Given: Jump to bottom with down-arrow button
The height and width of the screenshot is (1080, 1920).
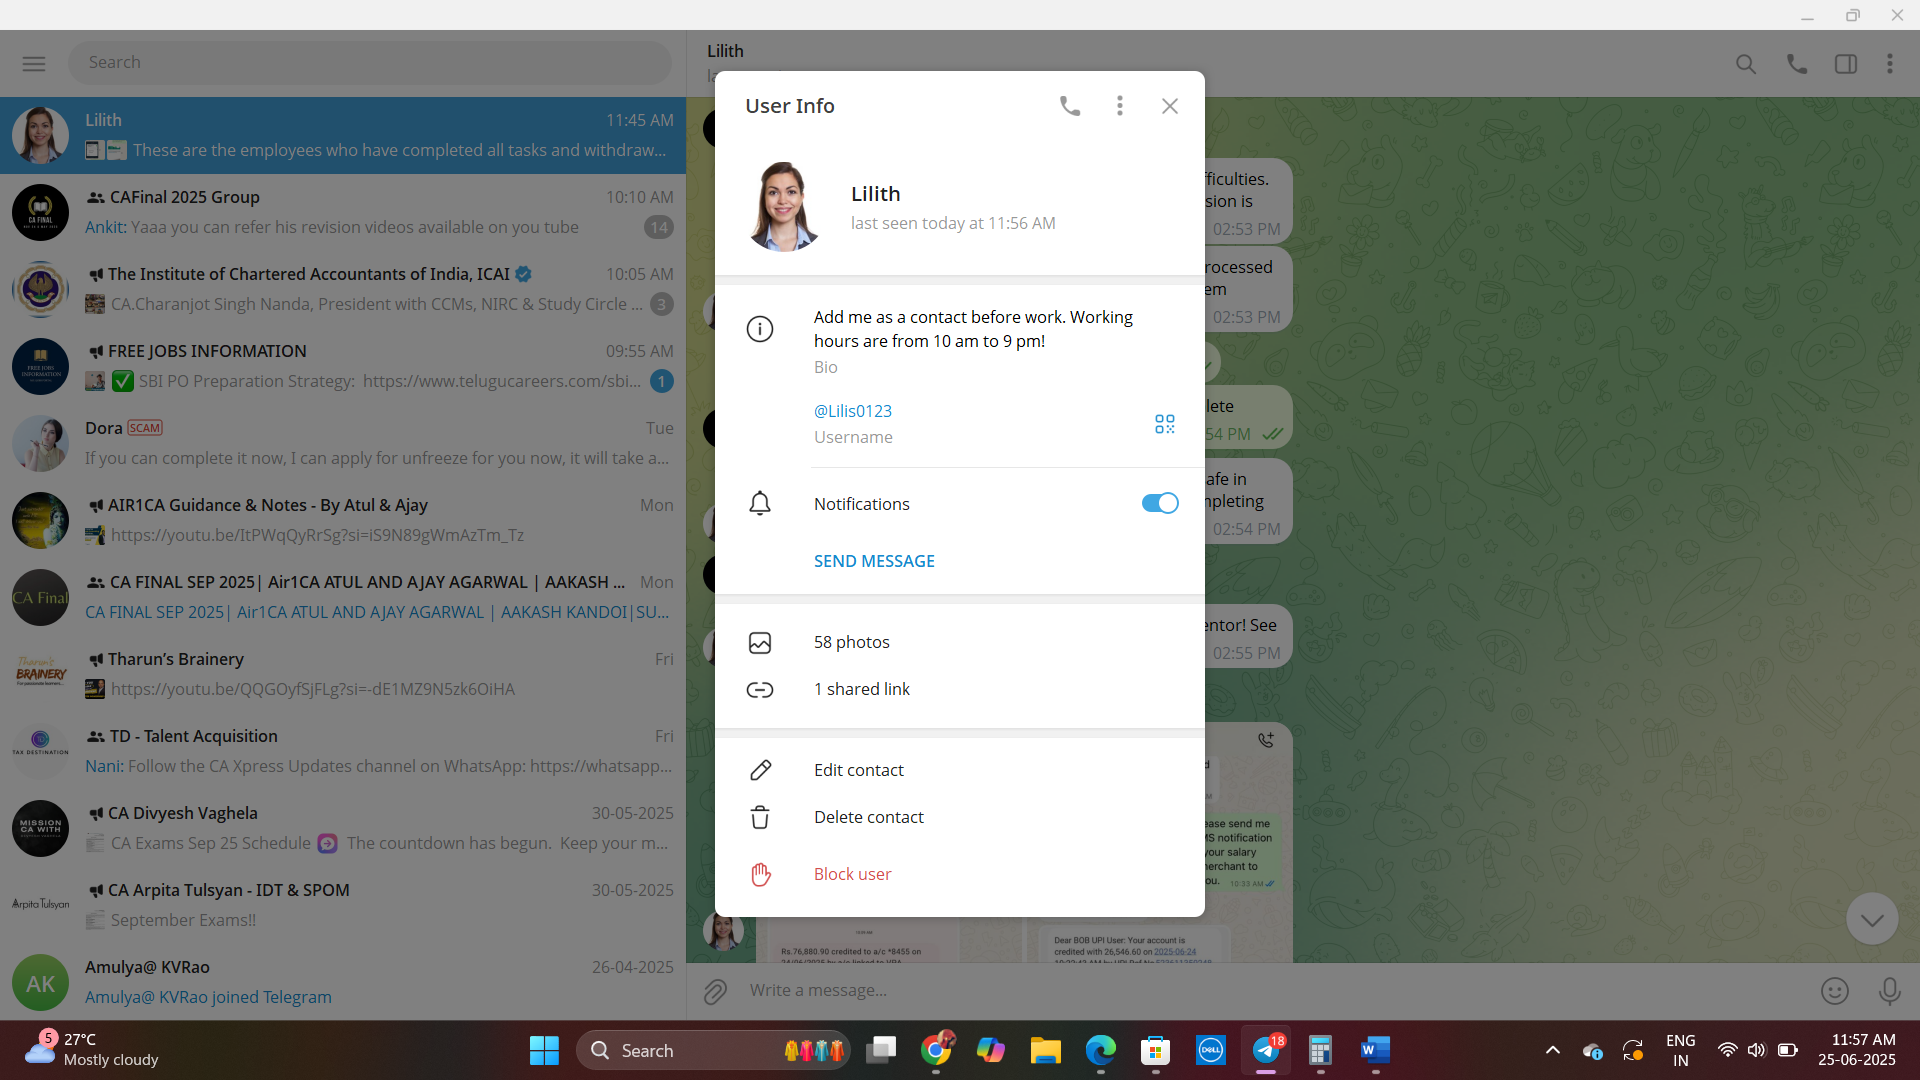Looking at the screenshot, I should tap(1871, 918).
